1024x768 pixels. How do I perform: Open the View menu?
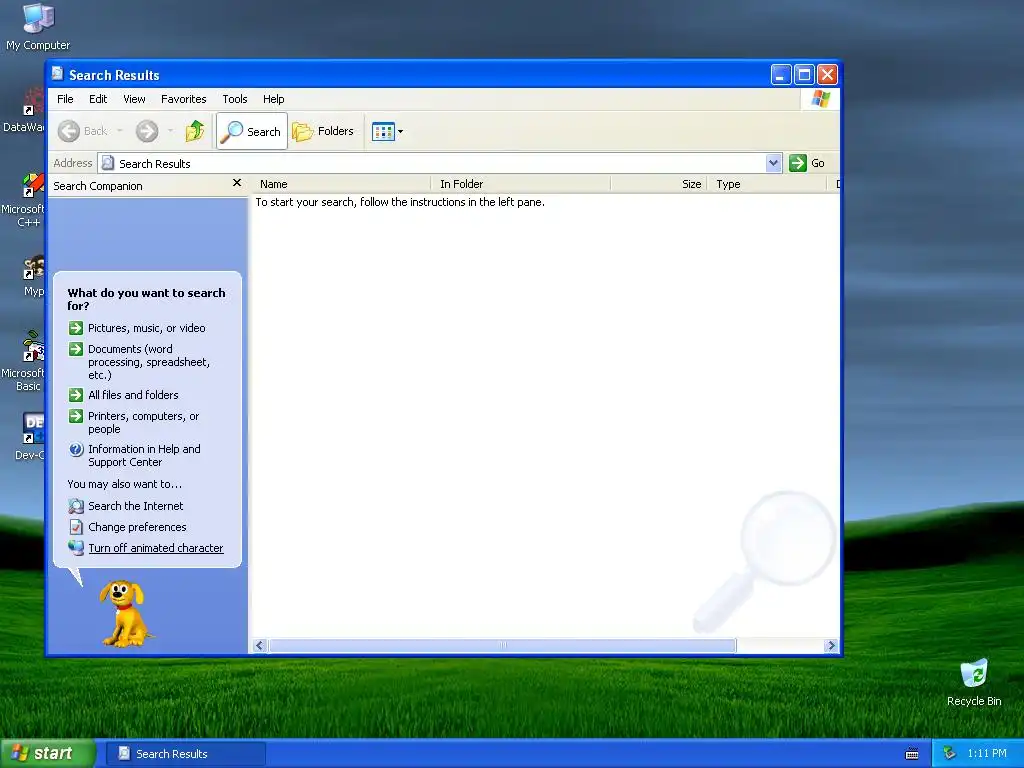(x=134, y=99)
